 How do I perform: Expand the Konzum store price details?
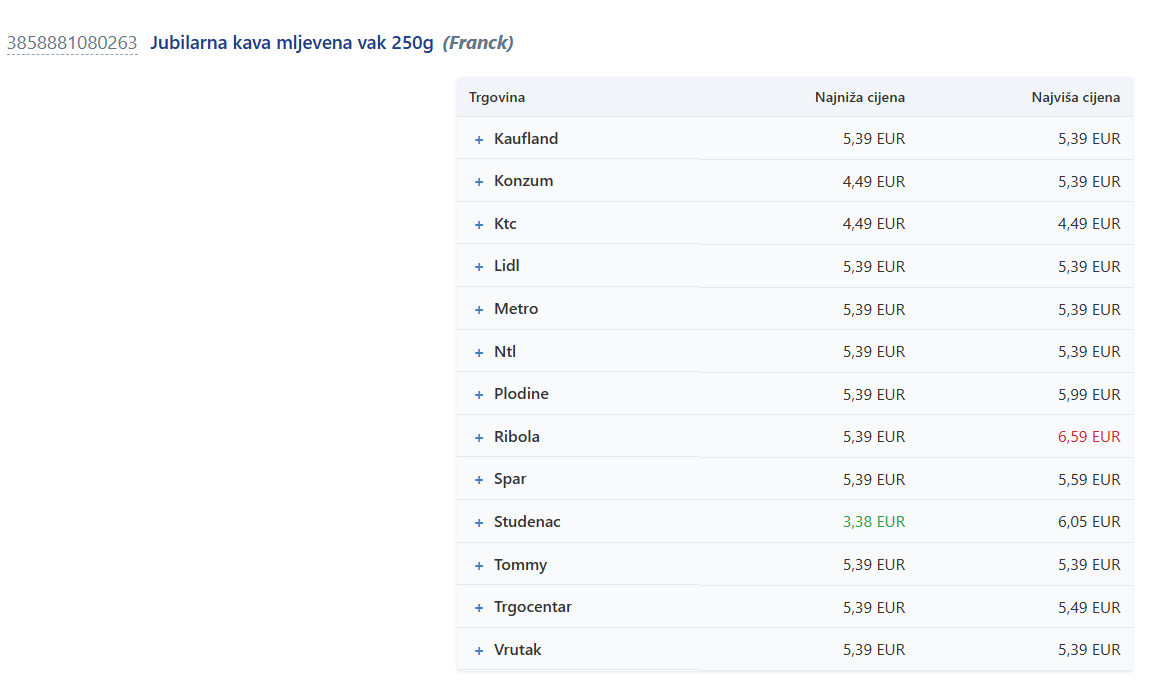(x=479, y=182)
